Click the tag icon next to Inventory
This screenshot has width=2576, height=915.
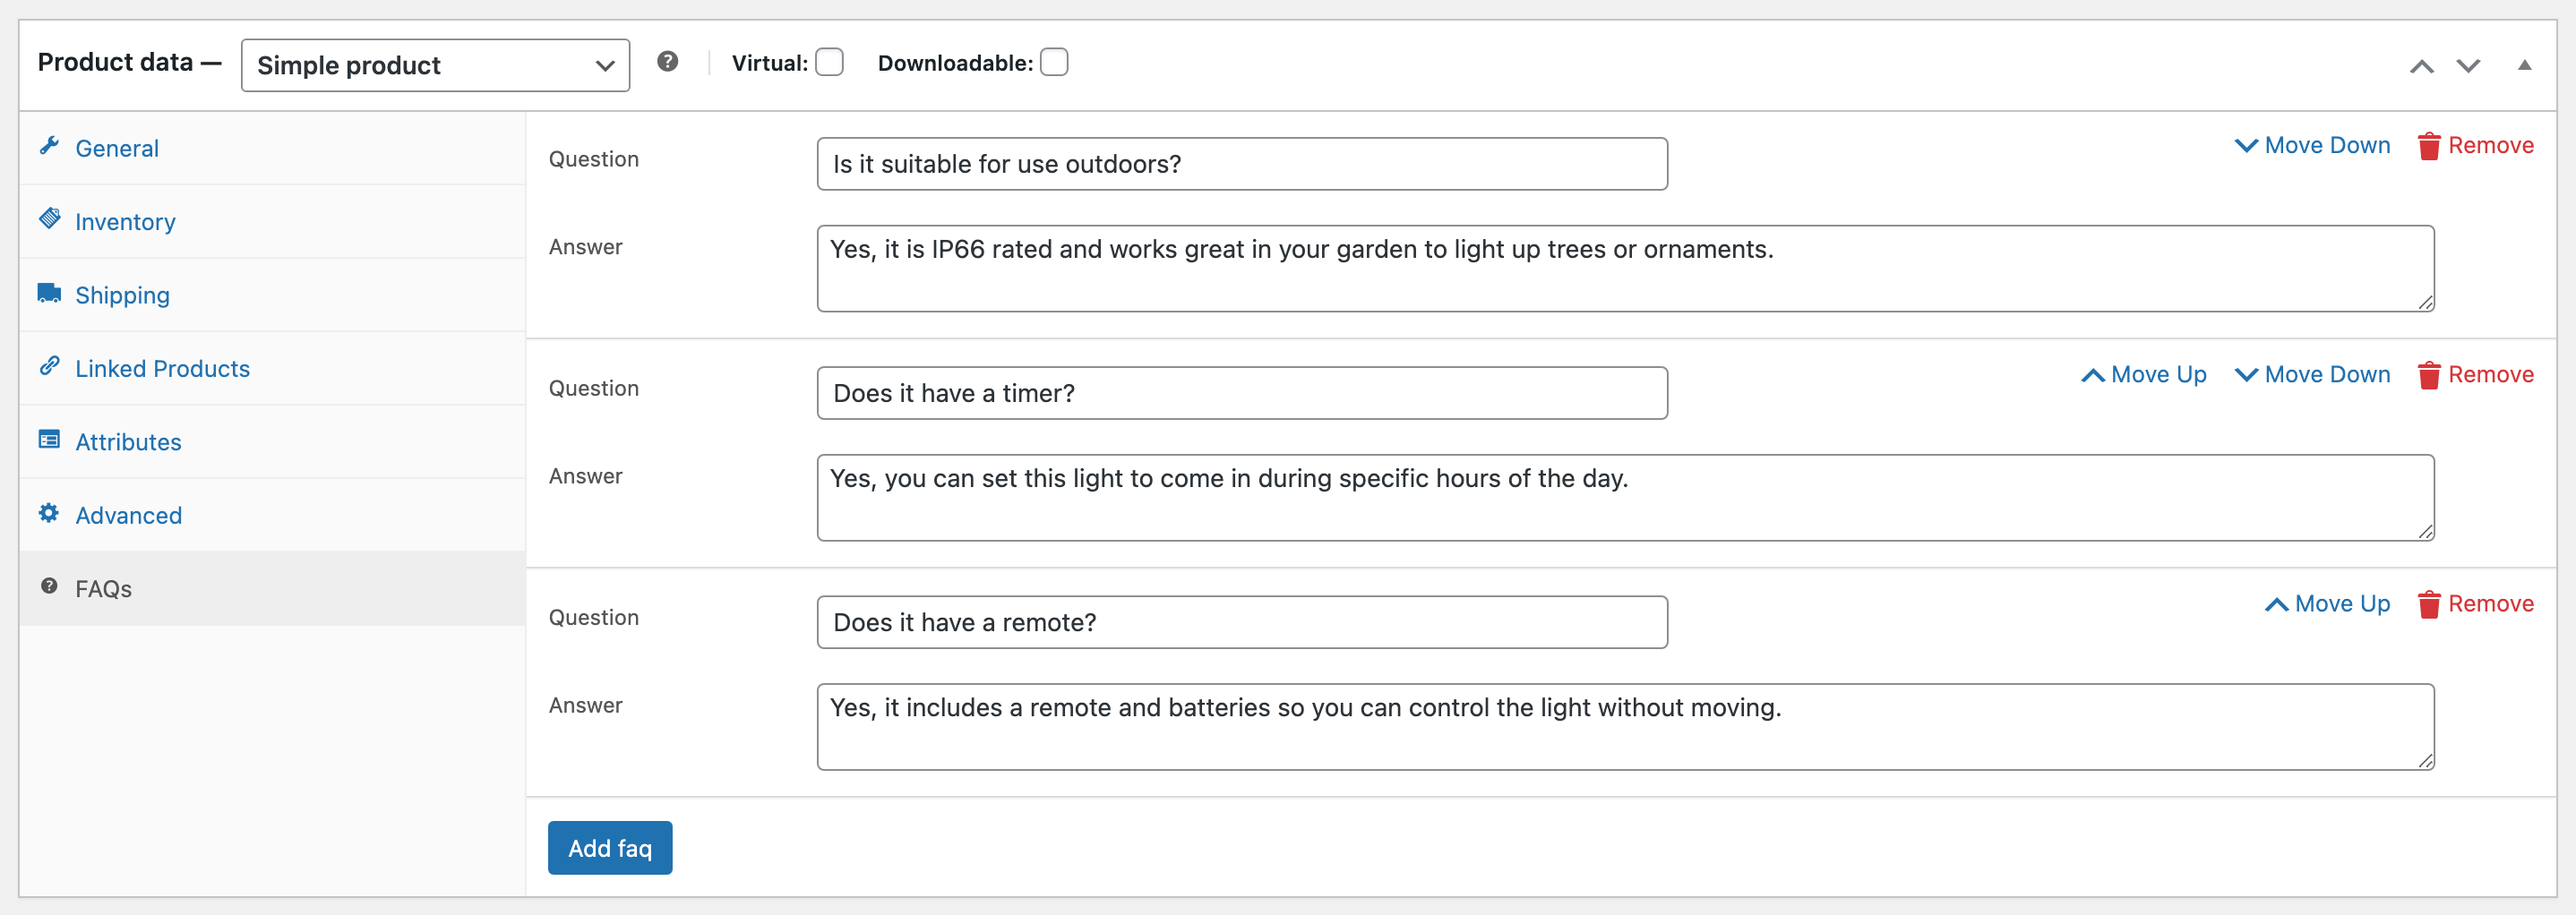point(49,219)
